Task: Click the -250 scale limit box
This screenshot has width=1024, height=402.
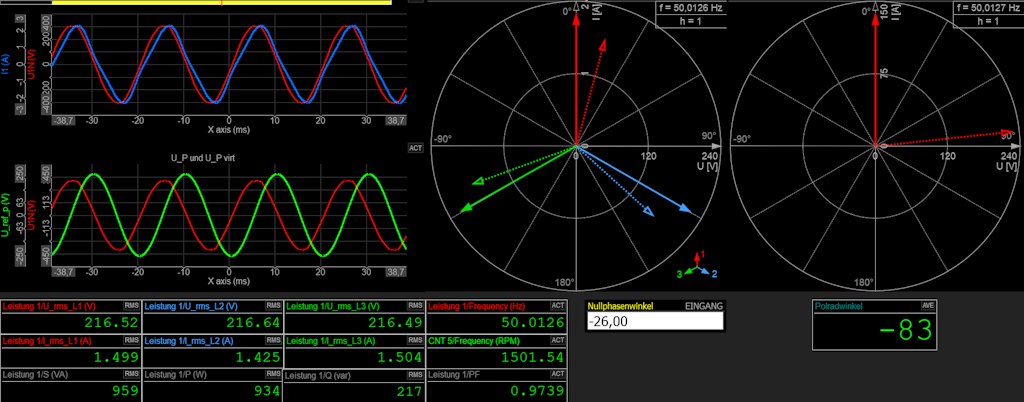Action: click(20, 255)
